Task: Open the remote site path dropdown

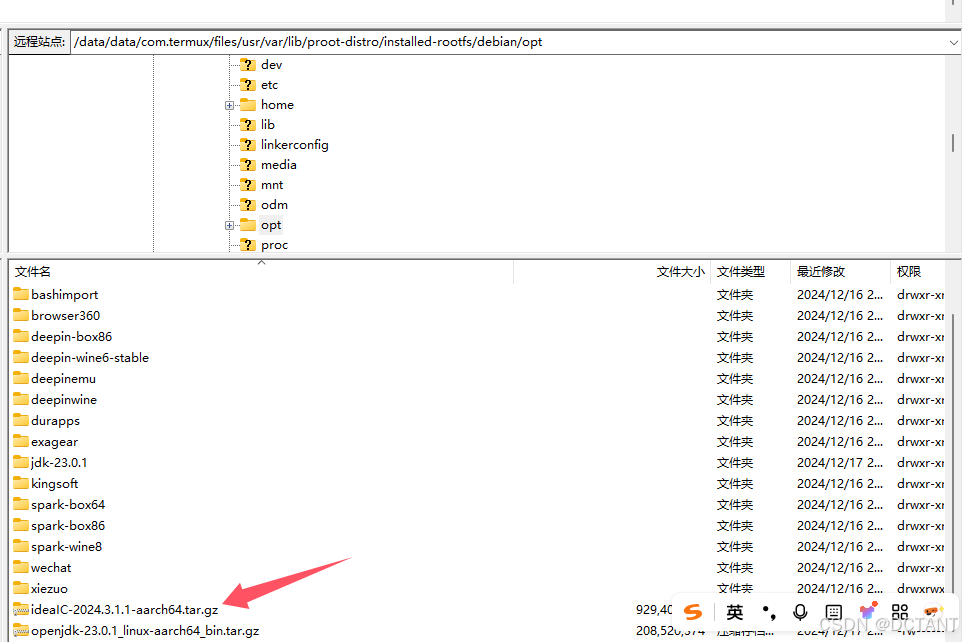Action: (953, 42)
